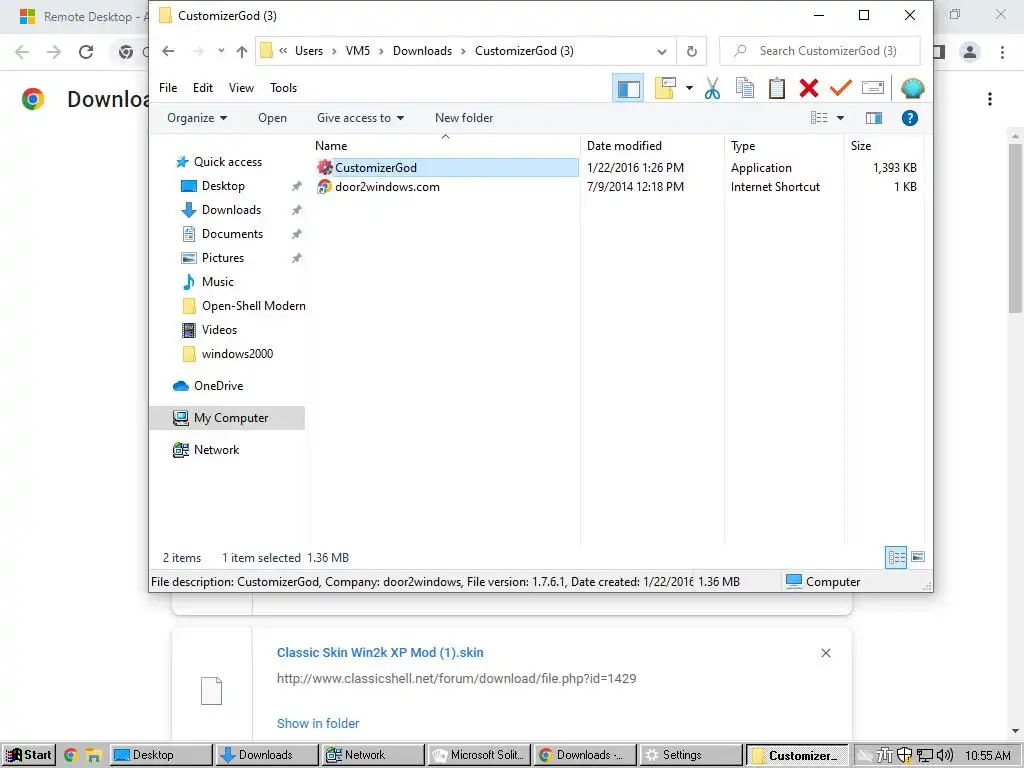Click the Paste clipboard icon in toolbar
Image resolution: width=1024 pixels, height=768 pixels.
(776, 88)
